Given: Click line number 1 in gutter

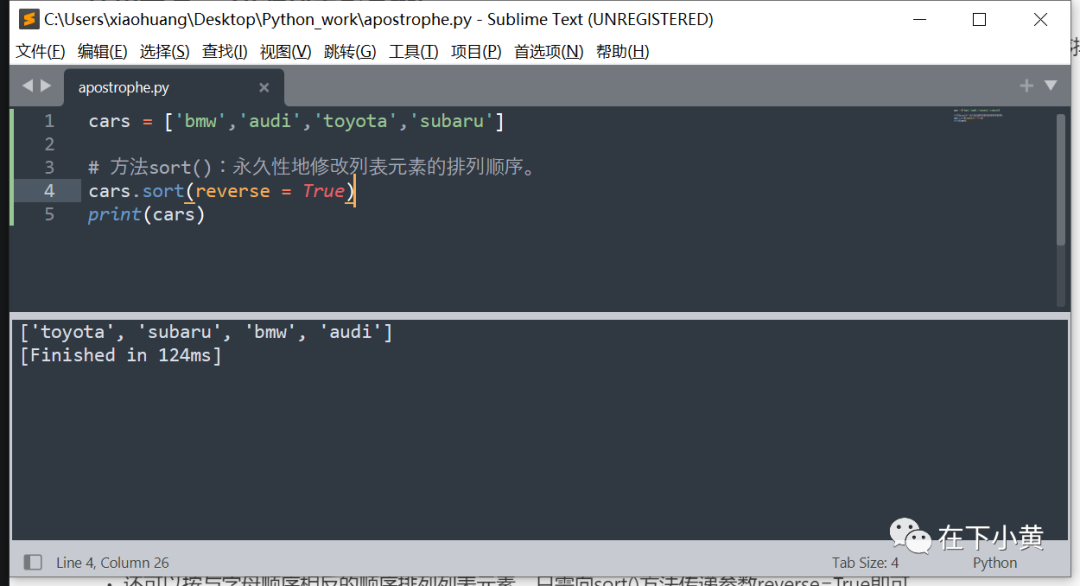Looking at the screenshot, I should (49, 121).
